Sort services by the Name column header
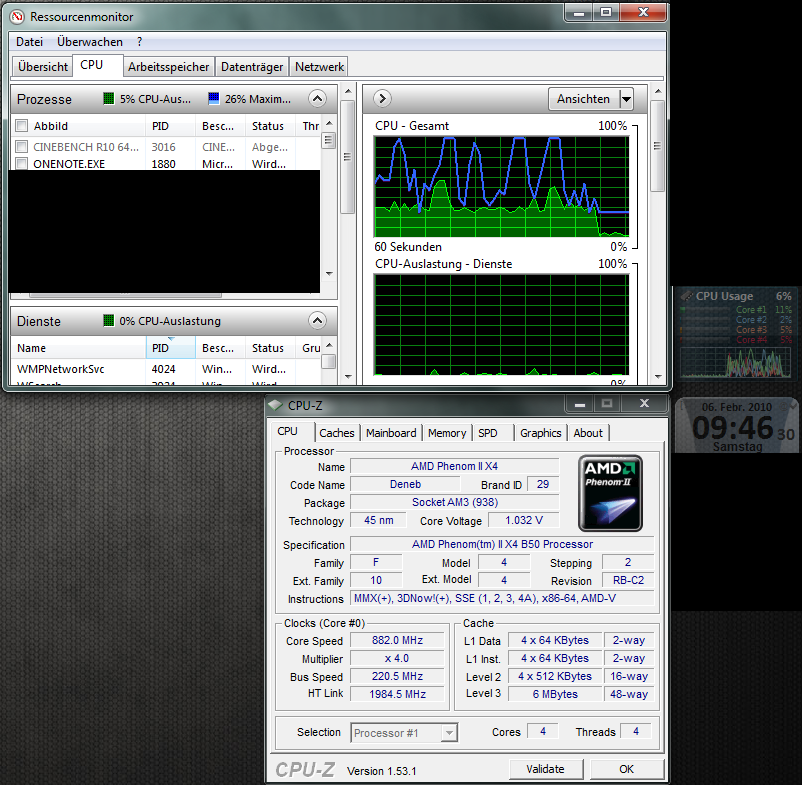802x785 pixels. click(x=79, y=348)
